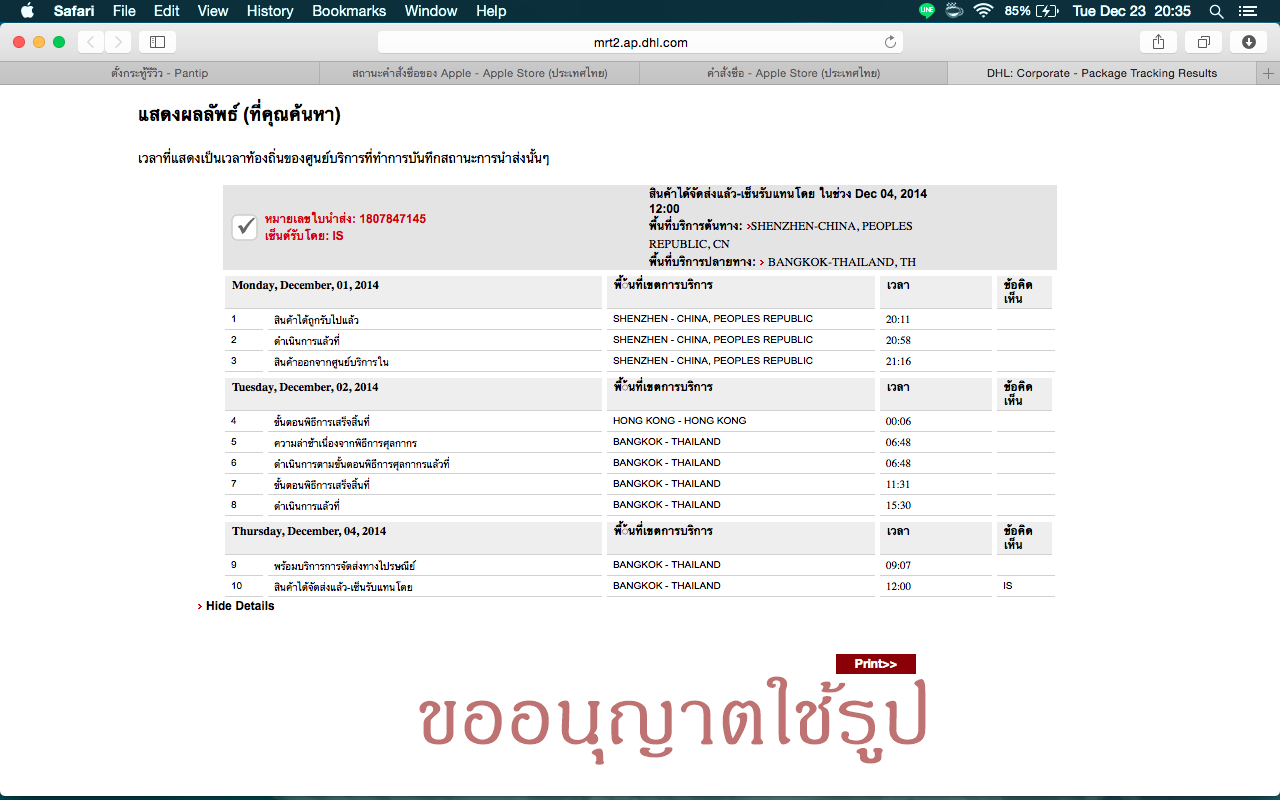This screenshot has width=1280, height=800.
Task: Switch to the Pantip tab
Action: pos(160,73)
